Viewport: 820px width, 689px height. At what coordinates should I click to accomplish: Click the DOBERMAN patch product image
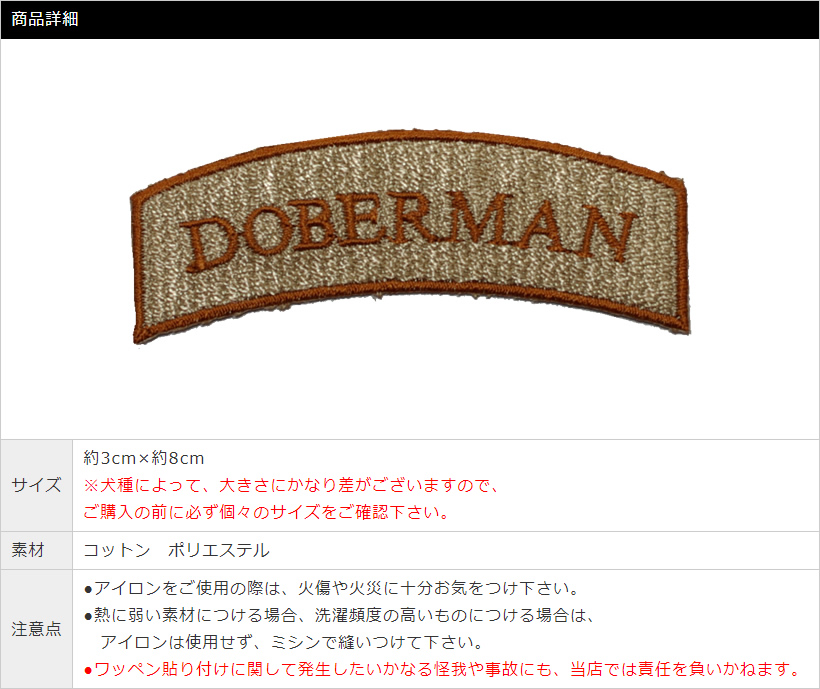point(410,236)
